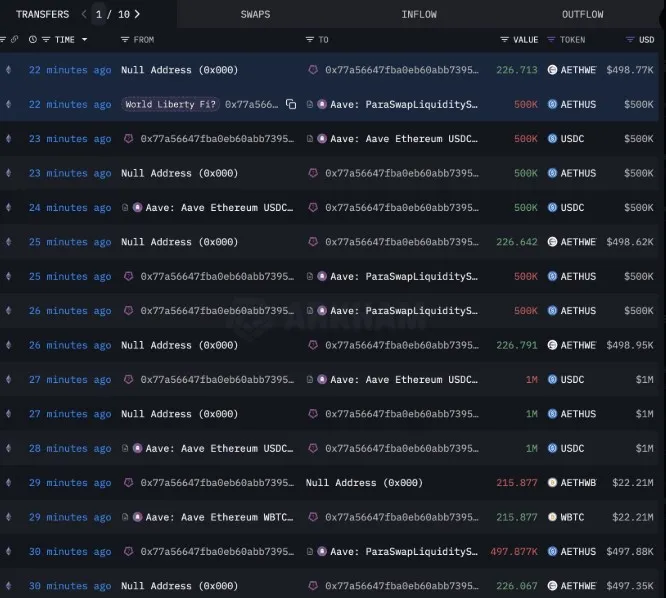The image size is (666, 598).
Task: Open Aave Ethereum USDC sender at 28 minutes
Action: (219, 448)
